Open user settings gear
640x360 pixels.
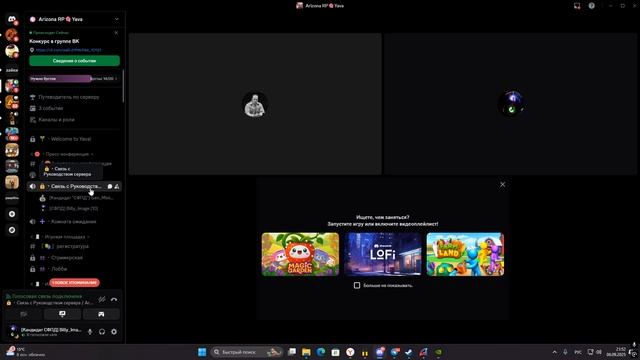(x=114, y=332)
